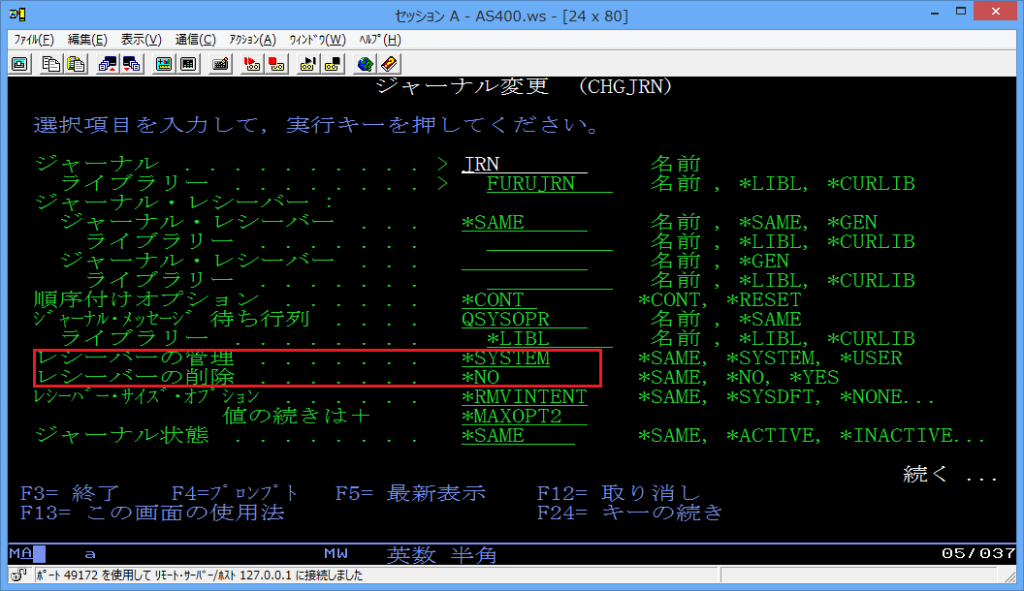Click the F12= 取り消し function key label
1024x591 pixels.
(618, 492)
